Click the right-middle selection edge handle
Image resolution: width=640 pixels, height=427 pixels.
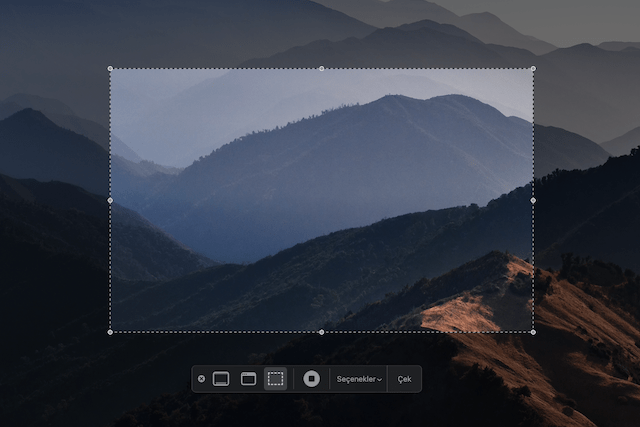click(533, 200)
